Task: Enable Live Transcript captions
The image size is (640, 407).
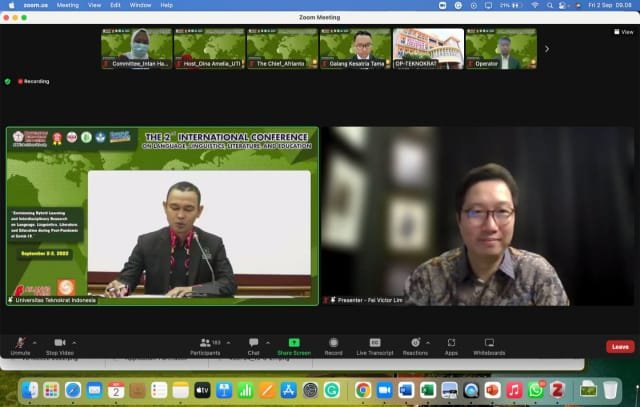Action: click(x=375, y=343)
